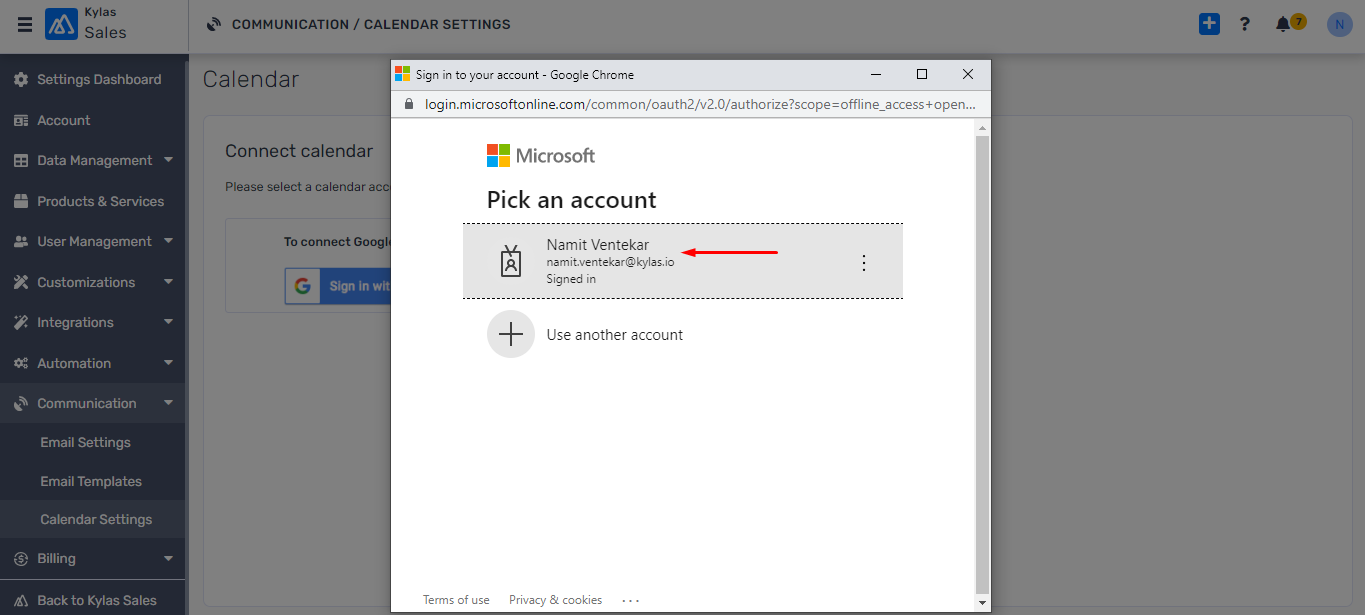Open the hamburger menu in Kylas header
The height and width of the screenshot is (615, 1365).
point(25,25)
